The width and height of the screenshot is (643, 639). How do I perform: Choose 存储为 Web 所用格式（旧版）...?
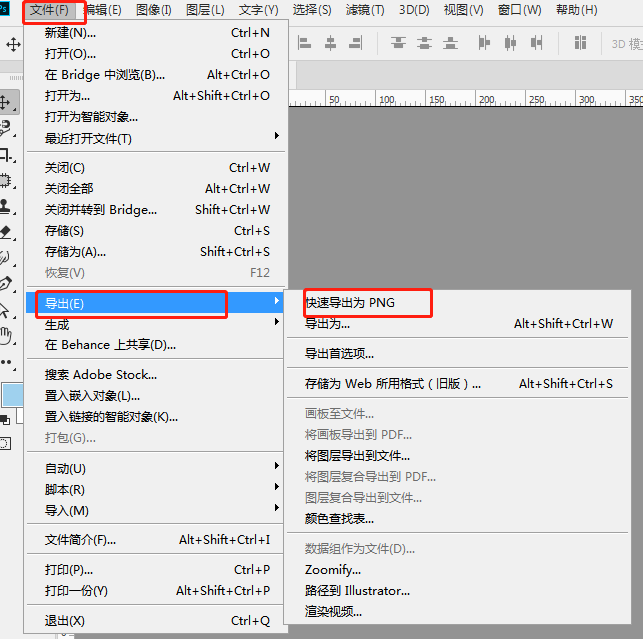[x=458, y=383]
